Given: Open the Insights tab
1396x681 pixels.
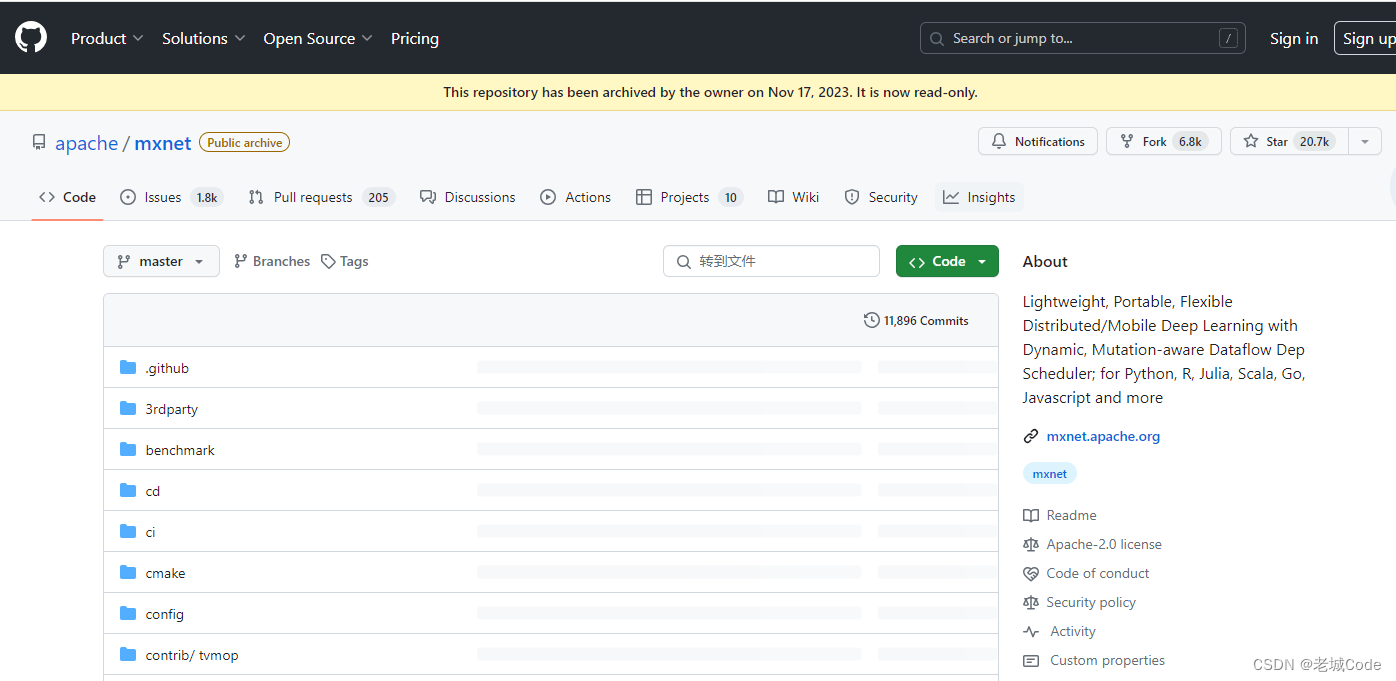Looking at the screenshot, I should pyautogui.click(x=979, y=197).
